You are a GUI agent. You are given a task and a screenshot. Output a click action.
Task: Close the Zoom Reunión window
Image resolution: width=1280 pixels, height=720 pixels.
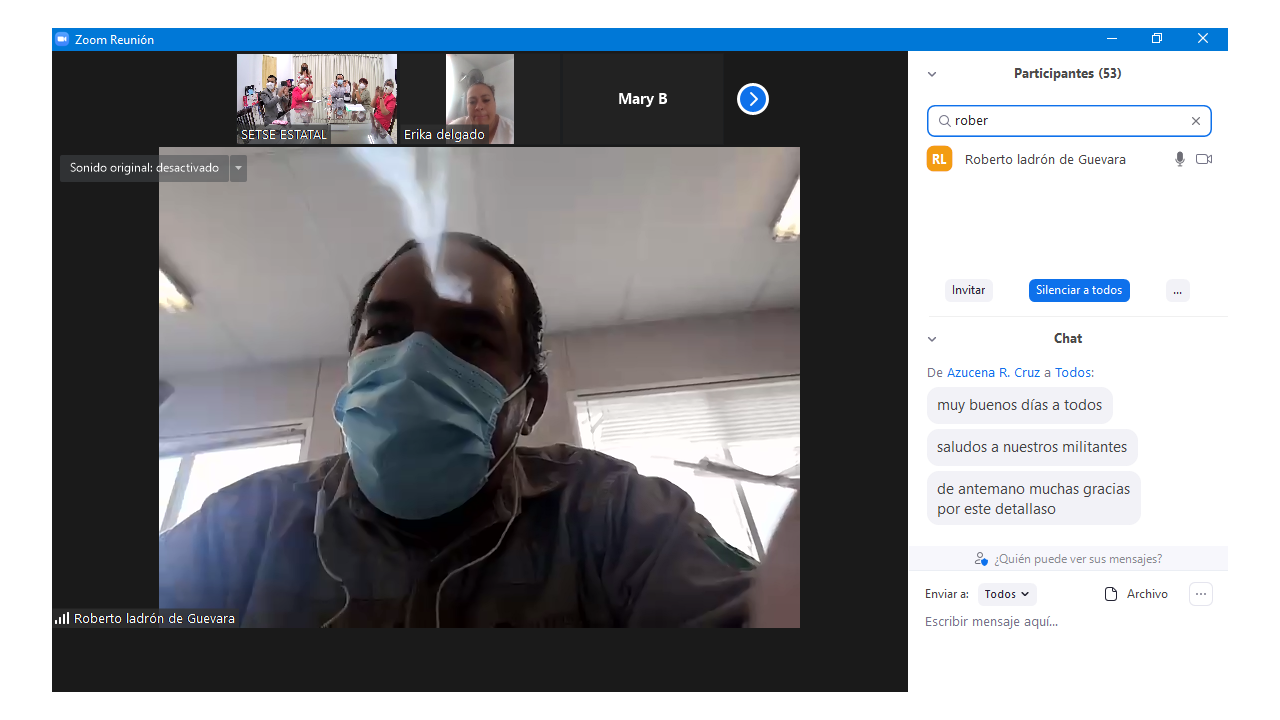coord(1203,39)
